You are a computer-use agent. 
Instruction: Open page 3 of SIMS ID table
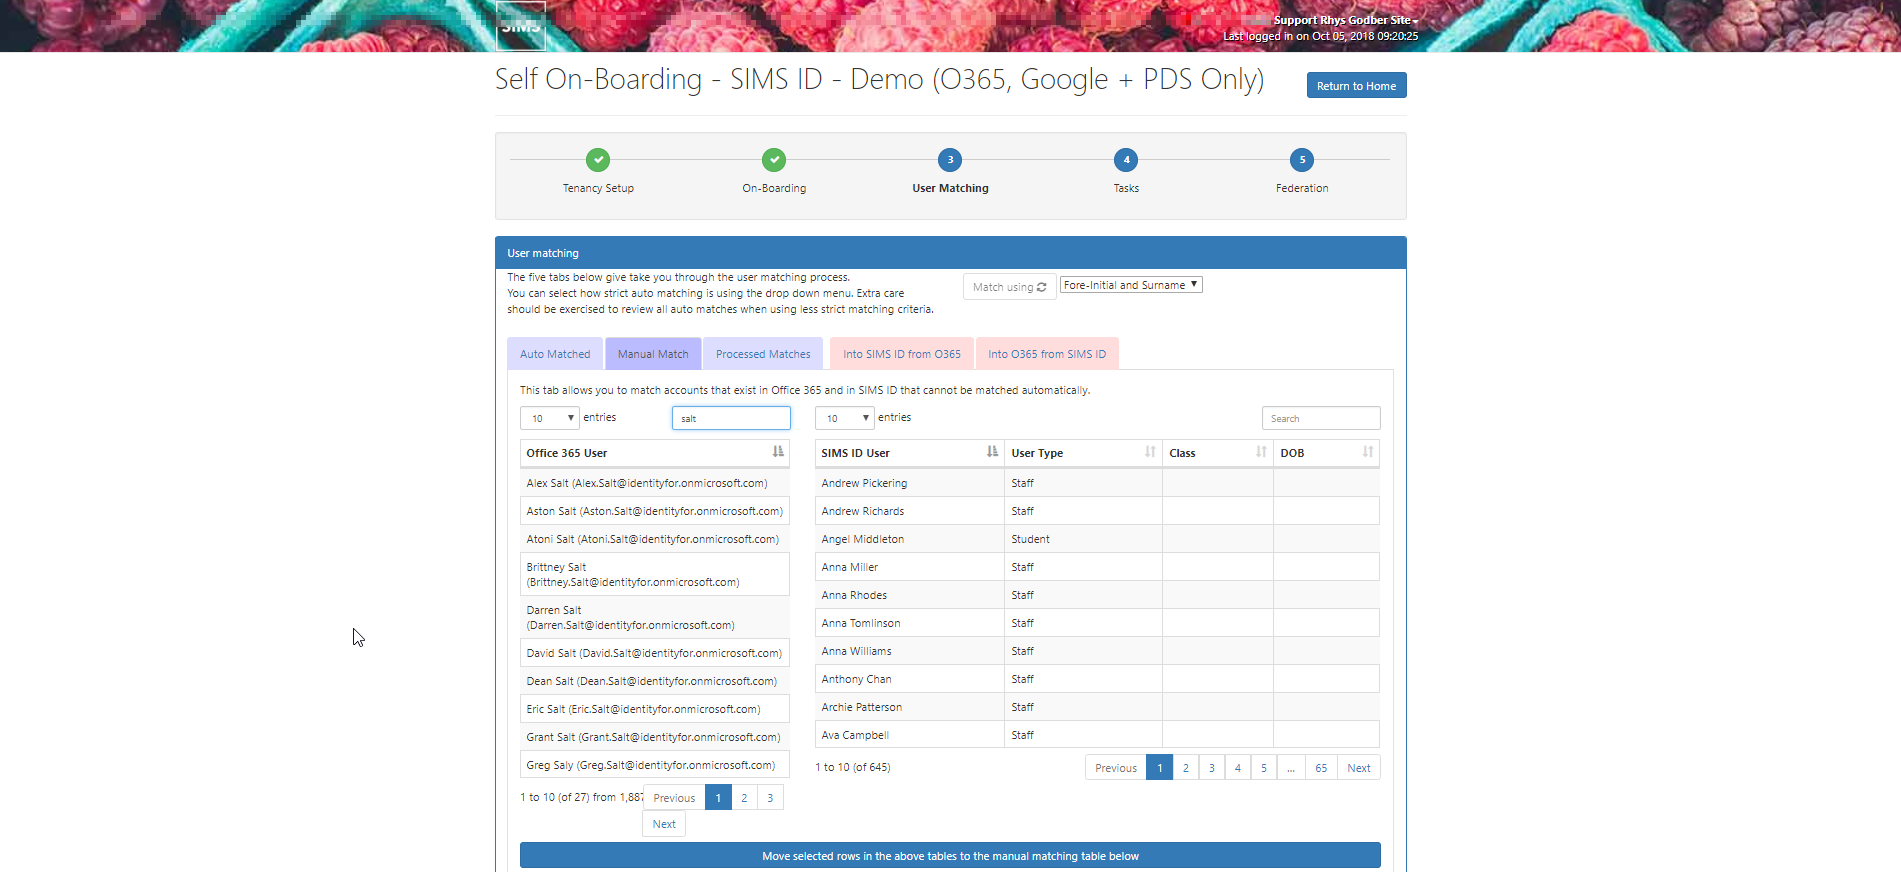pos(1212,768)
